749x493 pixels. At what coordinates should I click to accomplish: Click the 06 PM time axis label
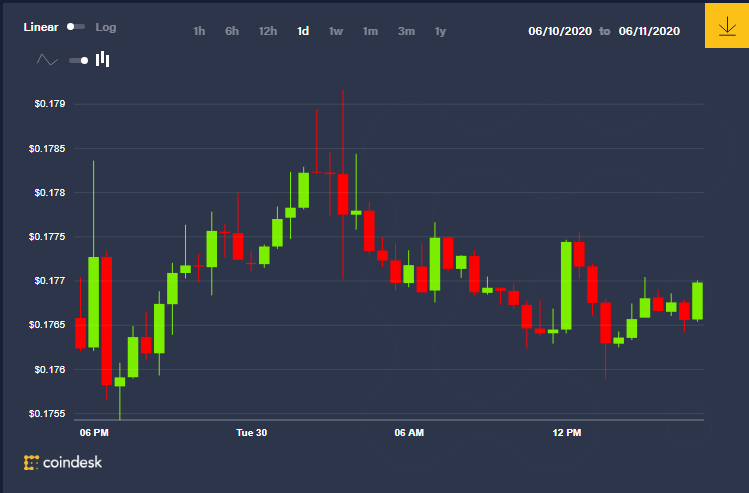tap(94, 433)
